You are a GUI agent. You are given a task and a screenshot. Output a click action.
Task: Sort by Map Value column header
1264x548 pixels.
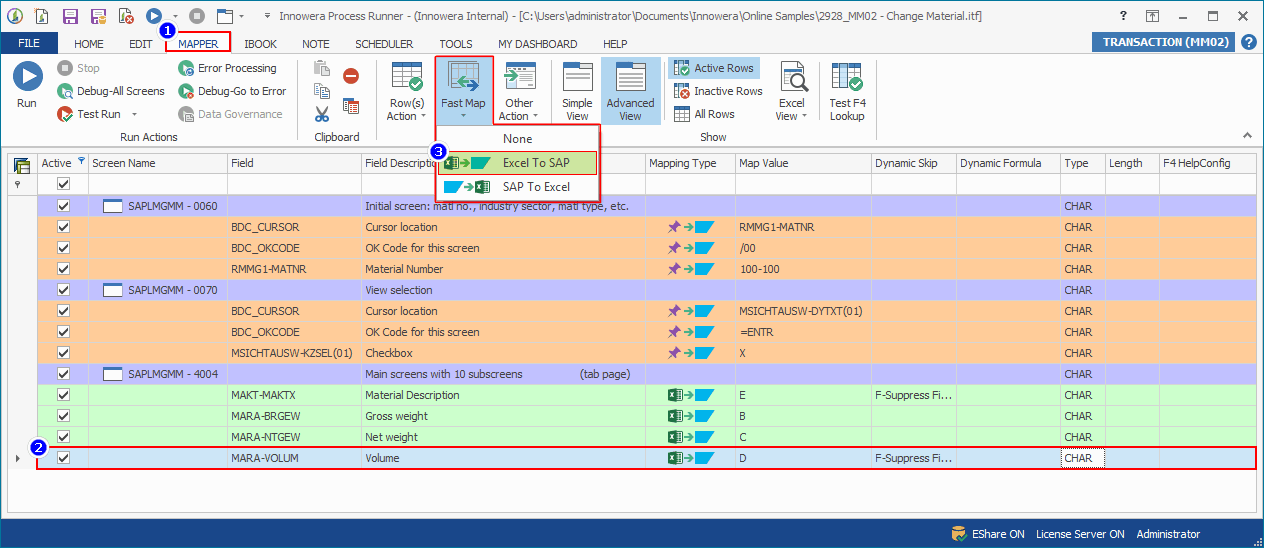click(803, 164)
